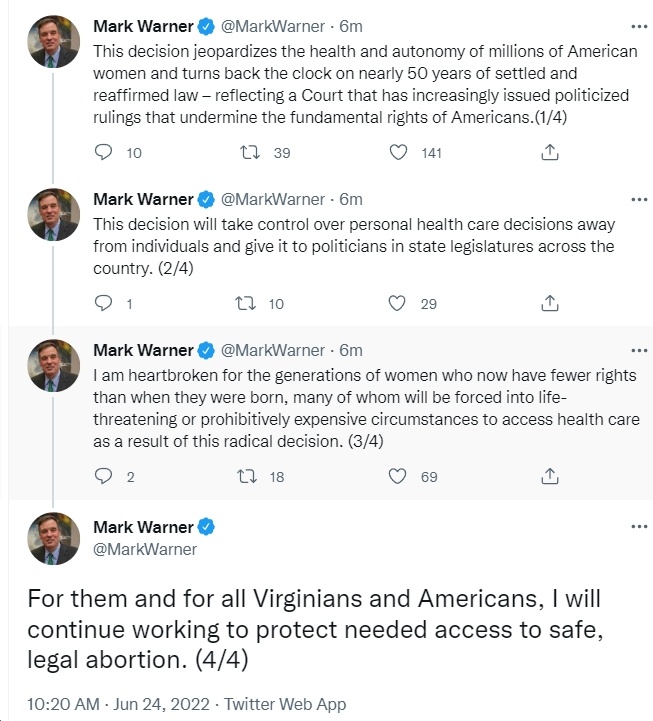Open @MarkWarner handle on the first tweet
This screenshot has height=721, width=653.
273,27
